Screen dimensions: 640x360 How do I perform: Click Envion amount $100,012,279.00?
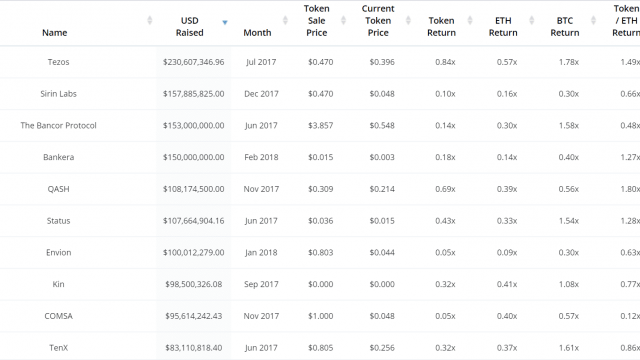pyautogui.click(x=193, y=253)
